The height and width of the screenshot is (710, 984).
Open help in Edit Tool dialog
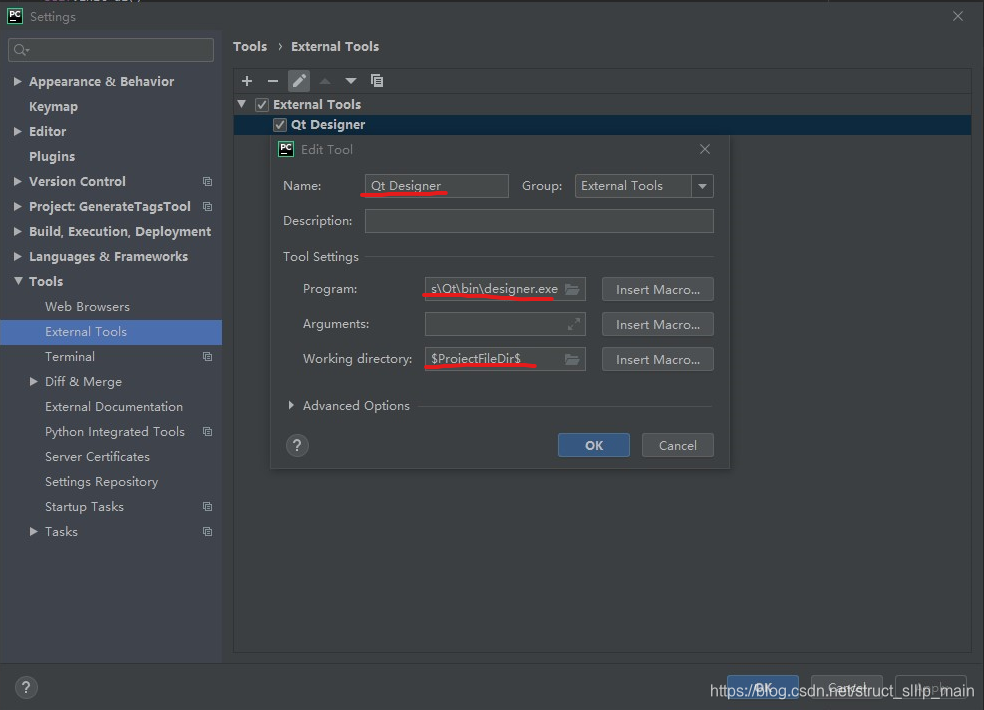[297, 446]
